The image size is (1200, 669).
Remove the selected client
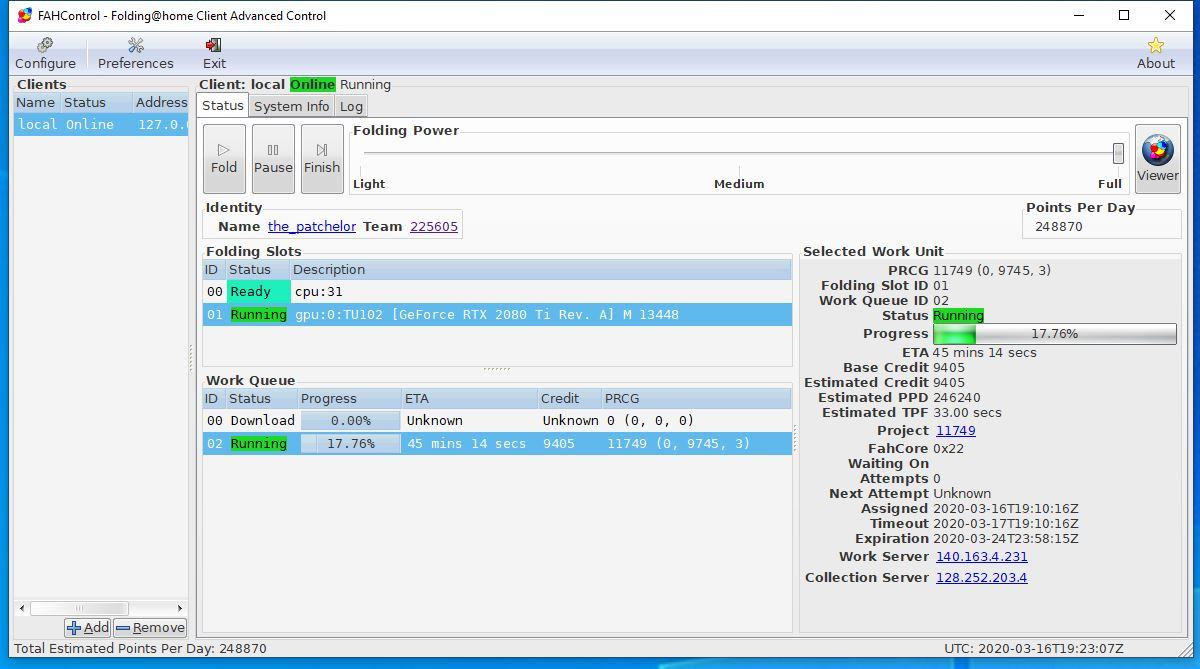pos(150,627)
